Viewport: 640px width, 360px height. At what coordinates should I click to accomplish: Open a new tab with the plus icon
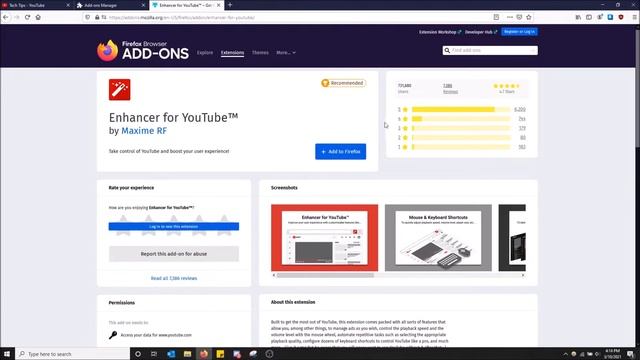[x=230, y=5]
